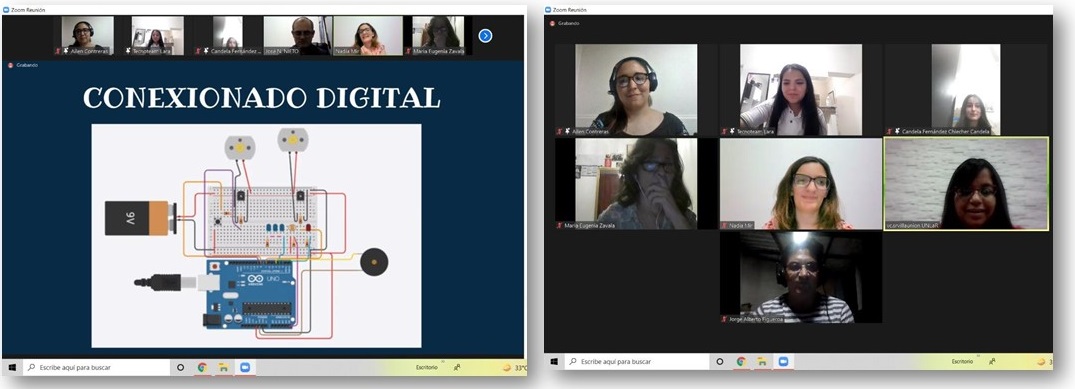The height and width of the screenshot is (389, 1075).
Task: Click the black buzzer in circuit diagram
Action: (374, 262)
